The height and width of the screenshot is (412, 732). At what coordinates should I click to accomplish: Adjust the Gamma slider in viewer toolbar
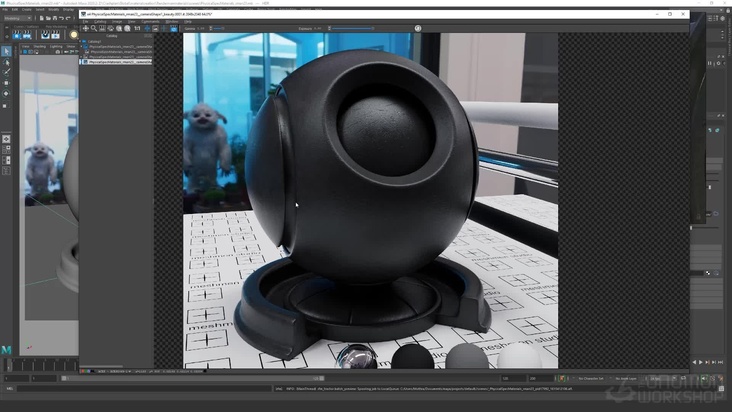[x=217, y=28]
